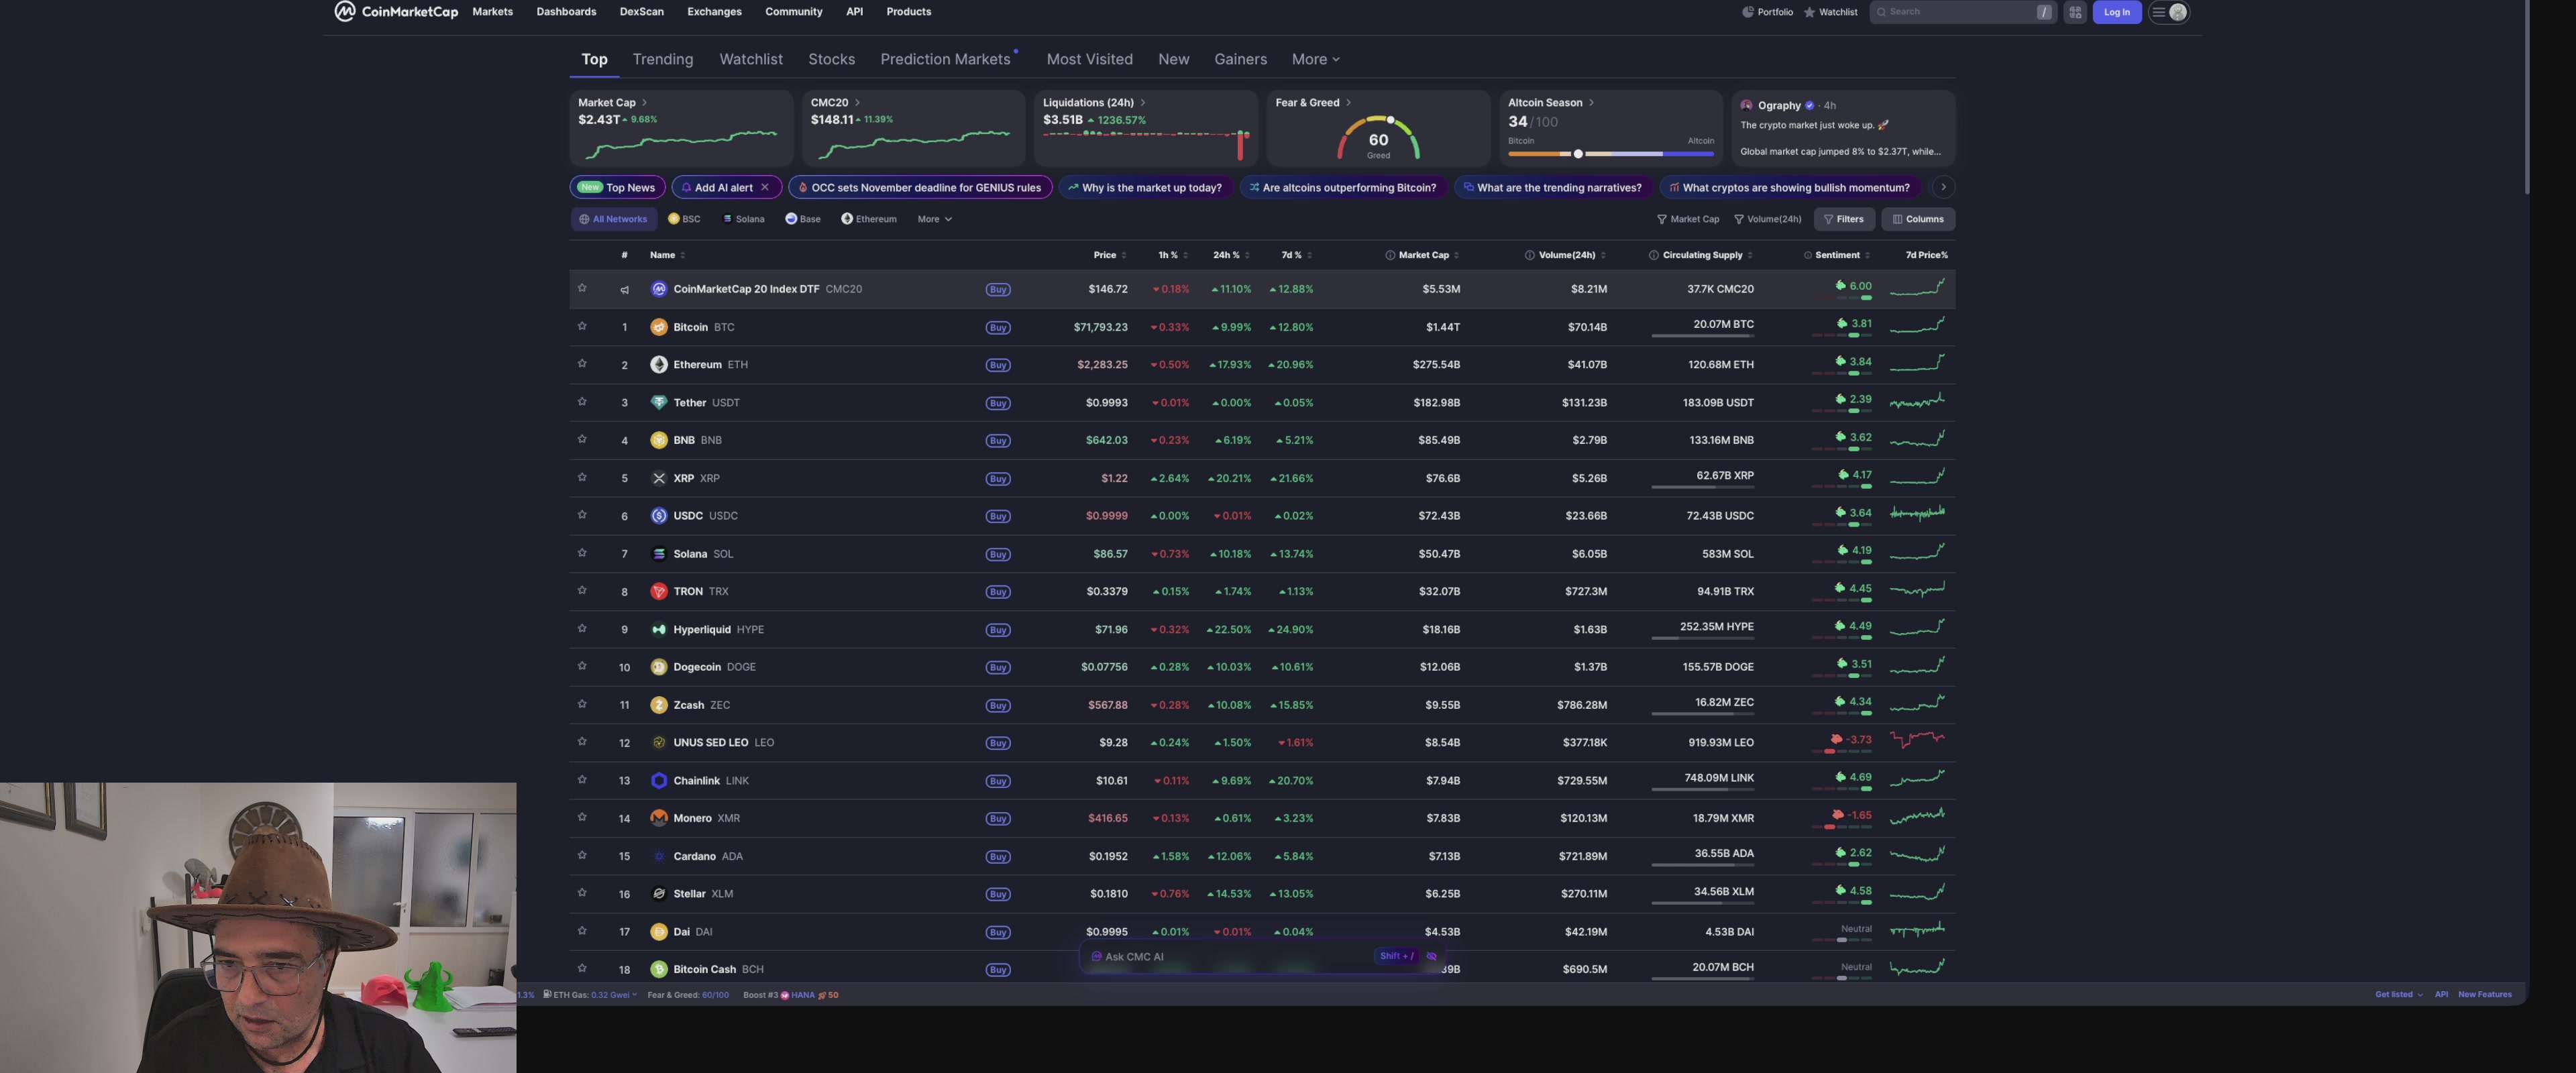
Task: Open the Volume(24h) filter dropdown
Action: coord(1767,219)
